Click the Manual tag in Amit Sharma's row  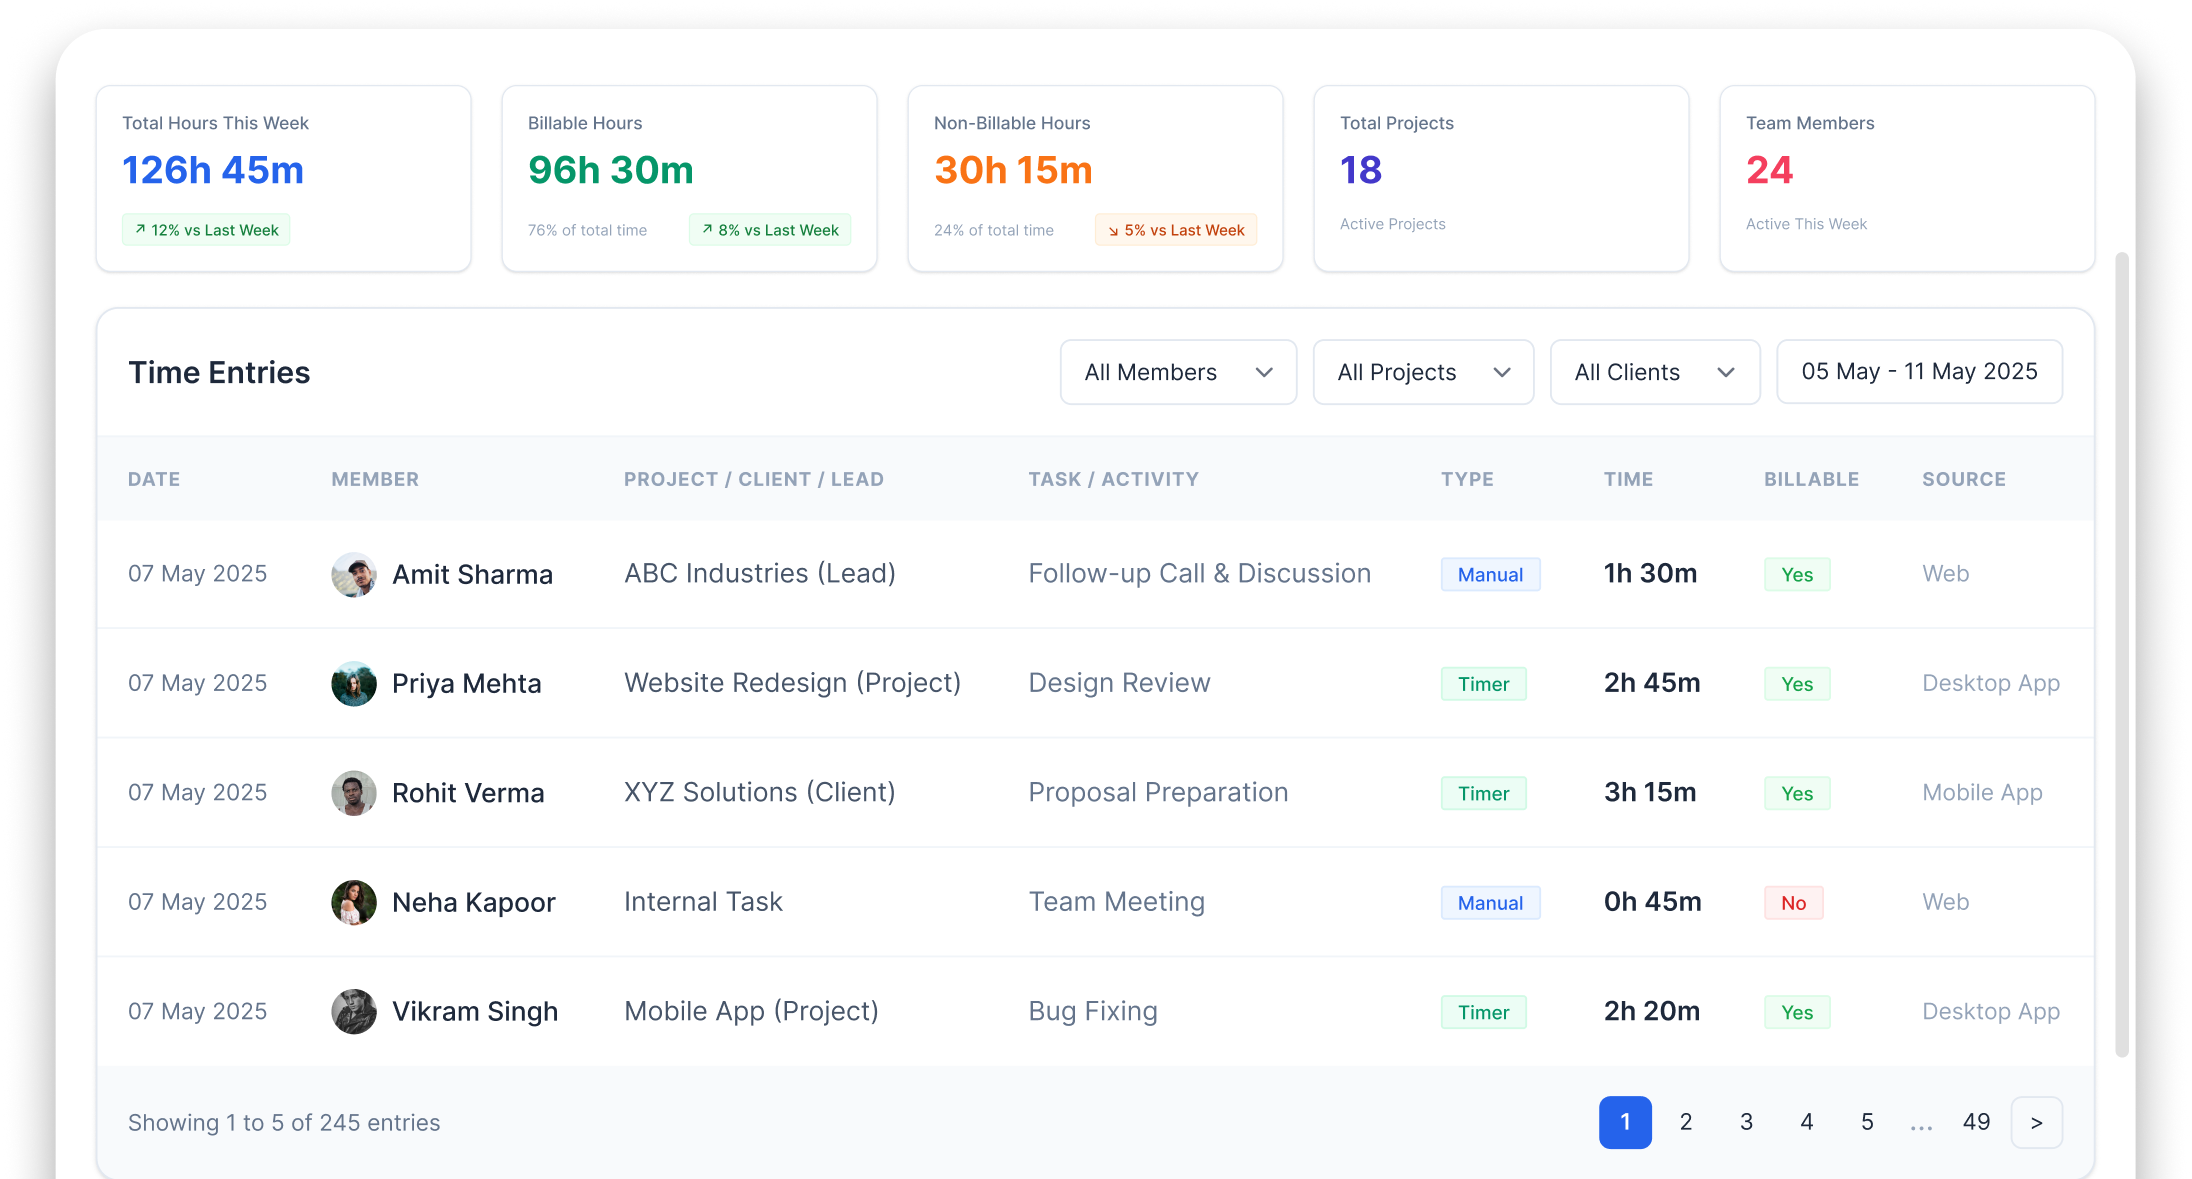click(1490, 574)
